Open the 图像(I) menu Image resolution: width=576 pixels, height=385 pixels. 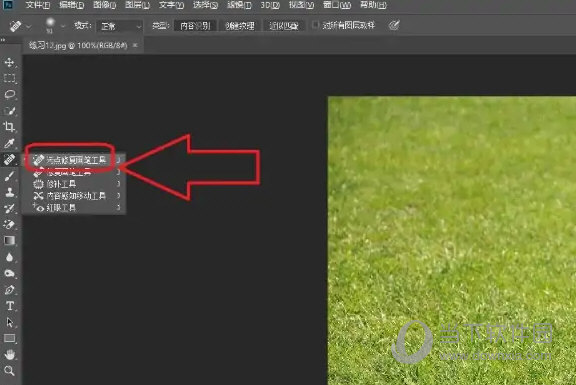(104, 5)
